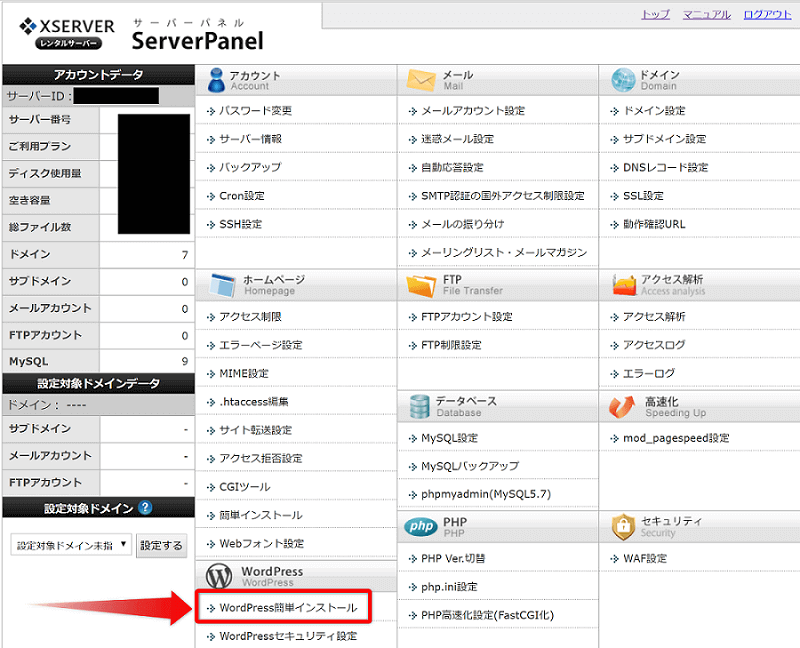The height and width of the screenshot is (648, 800).
Task: Open FTPアカウント設定
Action: 466,317
